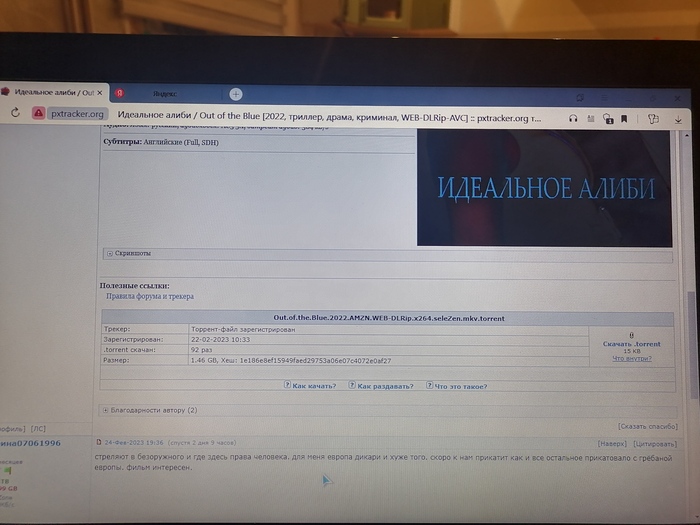
Task: Click the '92 раз' download count value
Action: tap(201, 350)
